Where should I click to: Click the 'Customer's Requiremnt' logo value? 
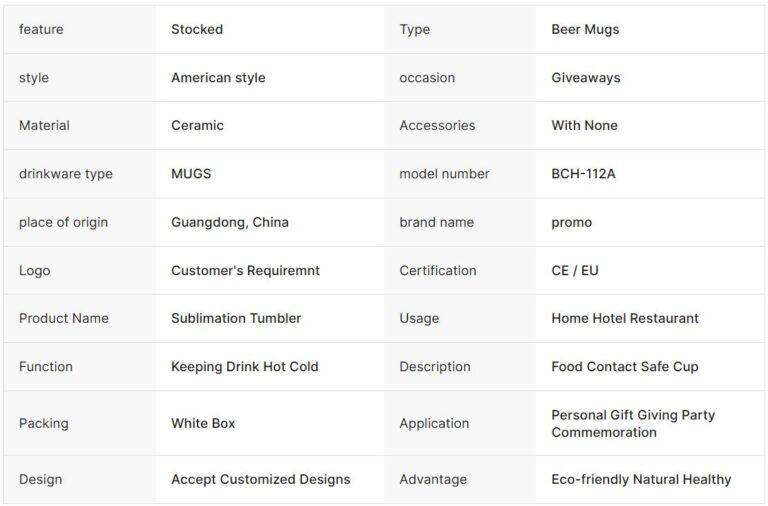coord(245,270)
